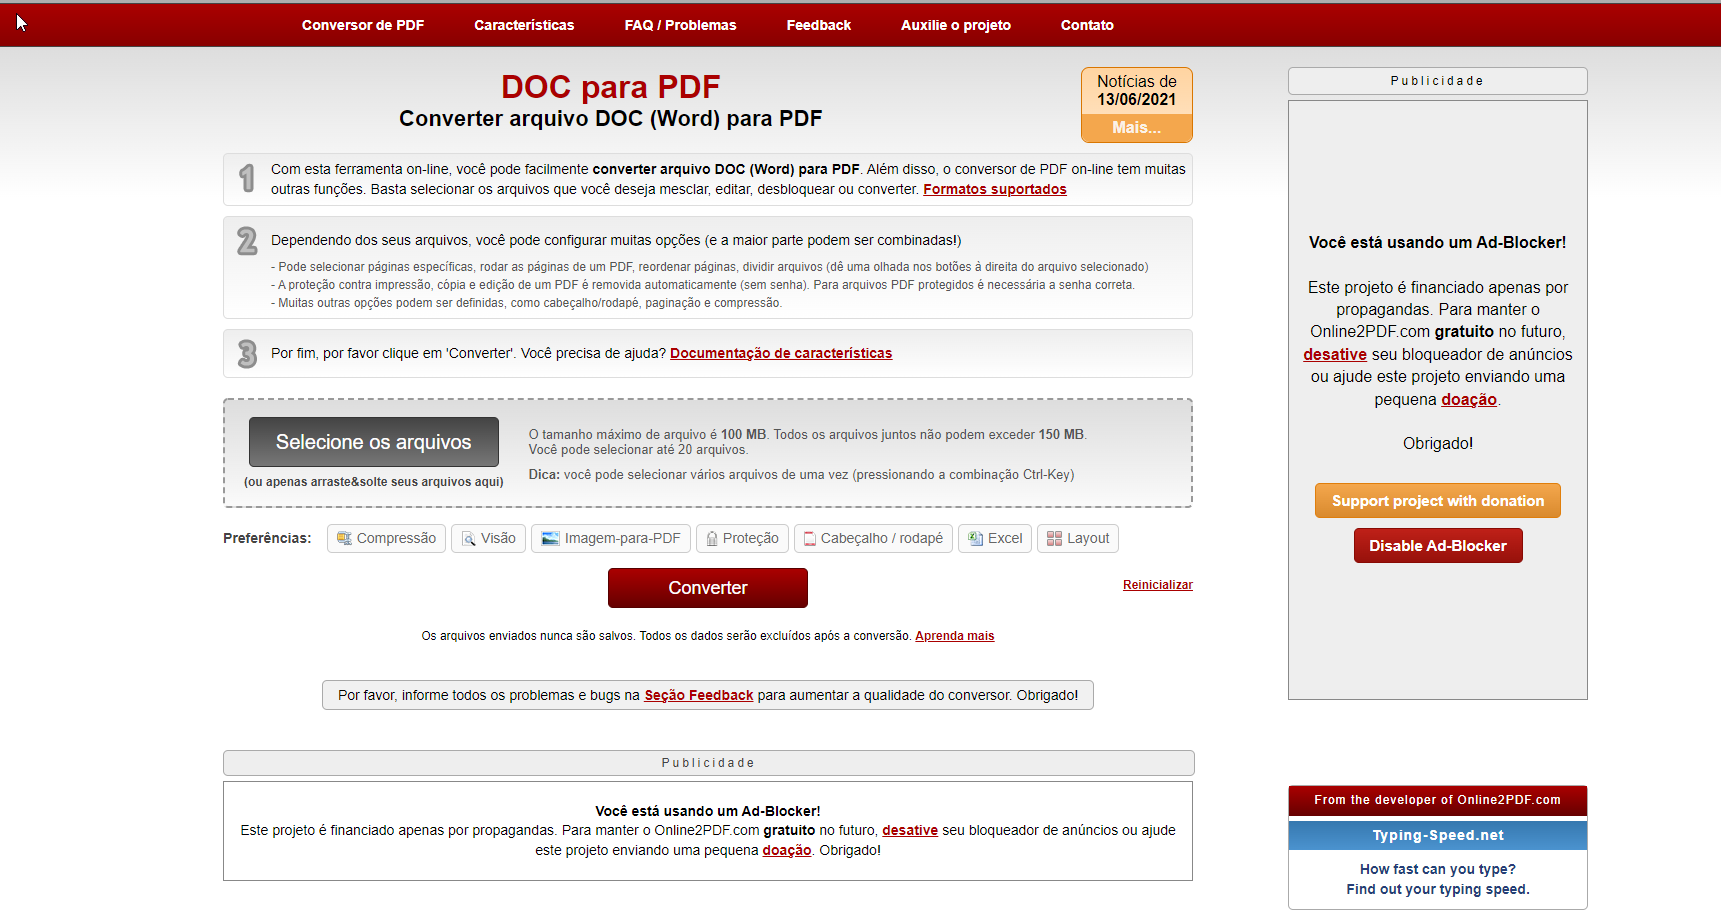Open the Formatos suportados link
Screen dimensions: 1721x924
click(x=995, y=189)
